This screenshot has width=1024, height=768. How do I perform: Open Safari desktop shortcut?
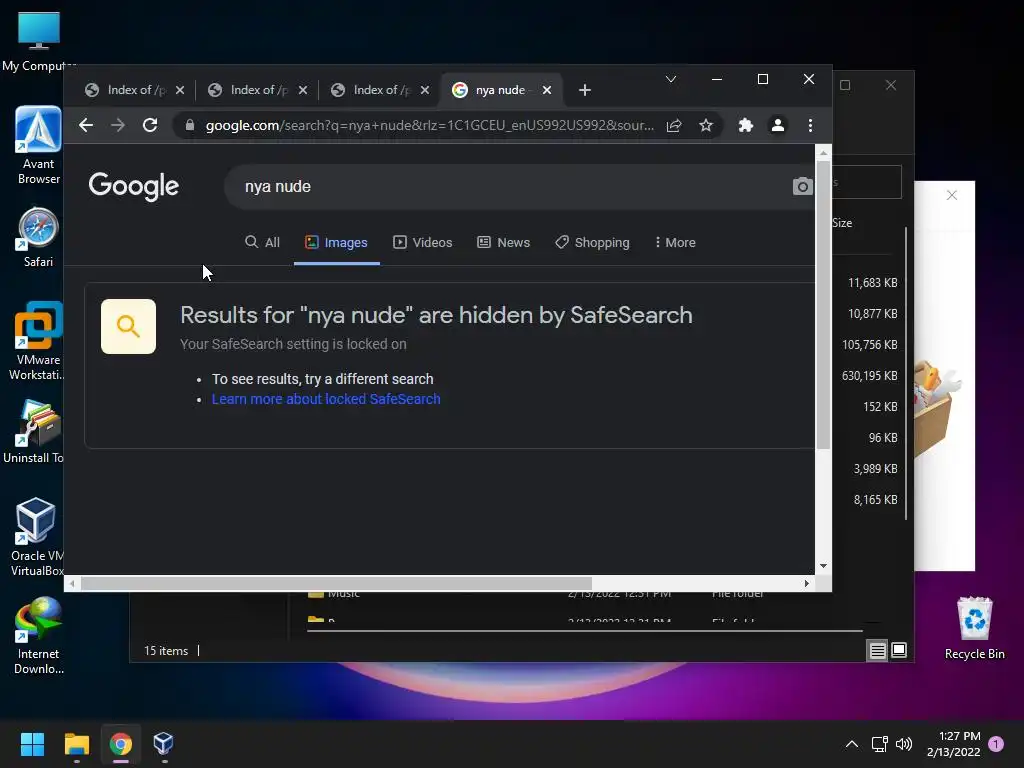click(38, 238)
